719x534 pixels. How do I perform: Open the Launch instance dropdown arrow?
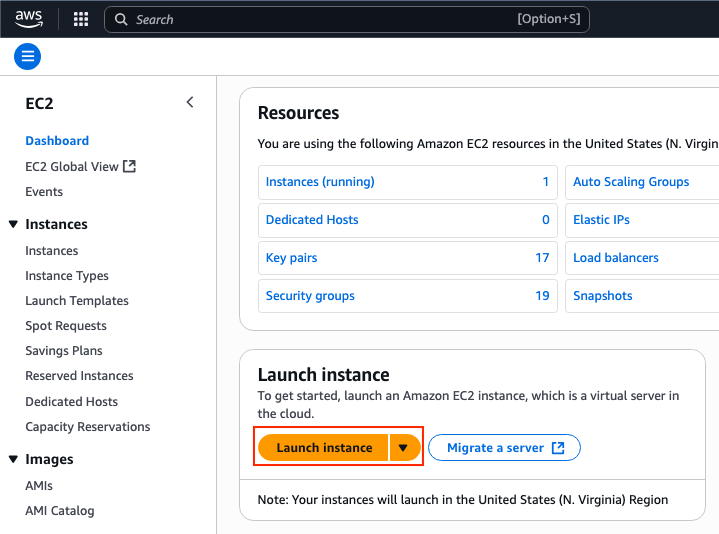click(405, 447)
